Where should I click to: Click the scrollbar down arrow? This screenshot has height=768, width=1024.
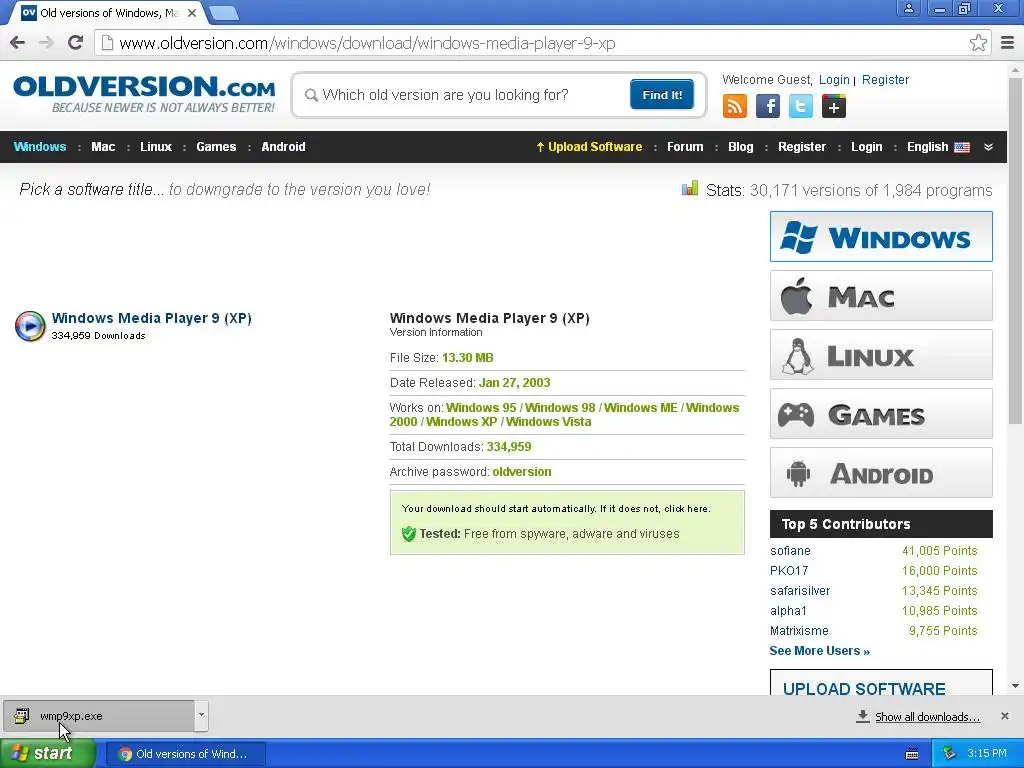point(1015,686)
